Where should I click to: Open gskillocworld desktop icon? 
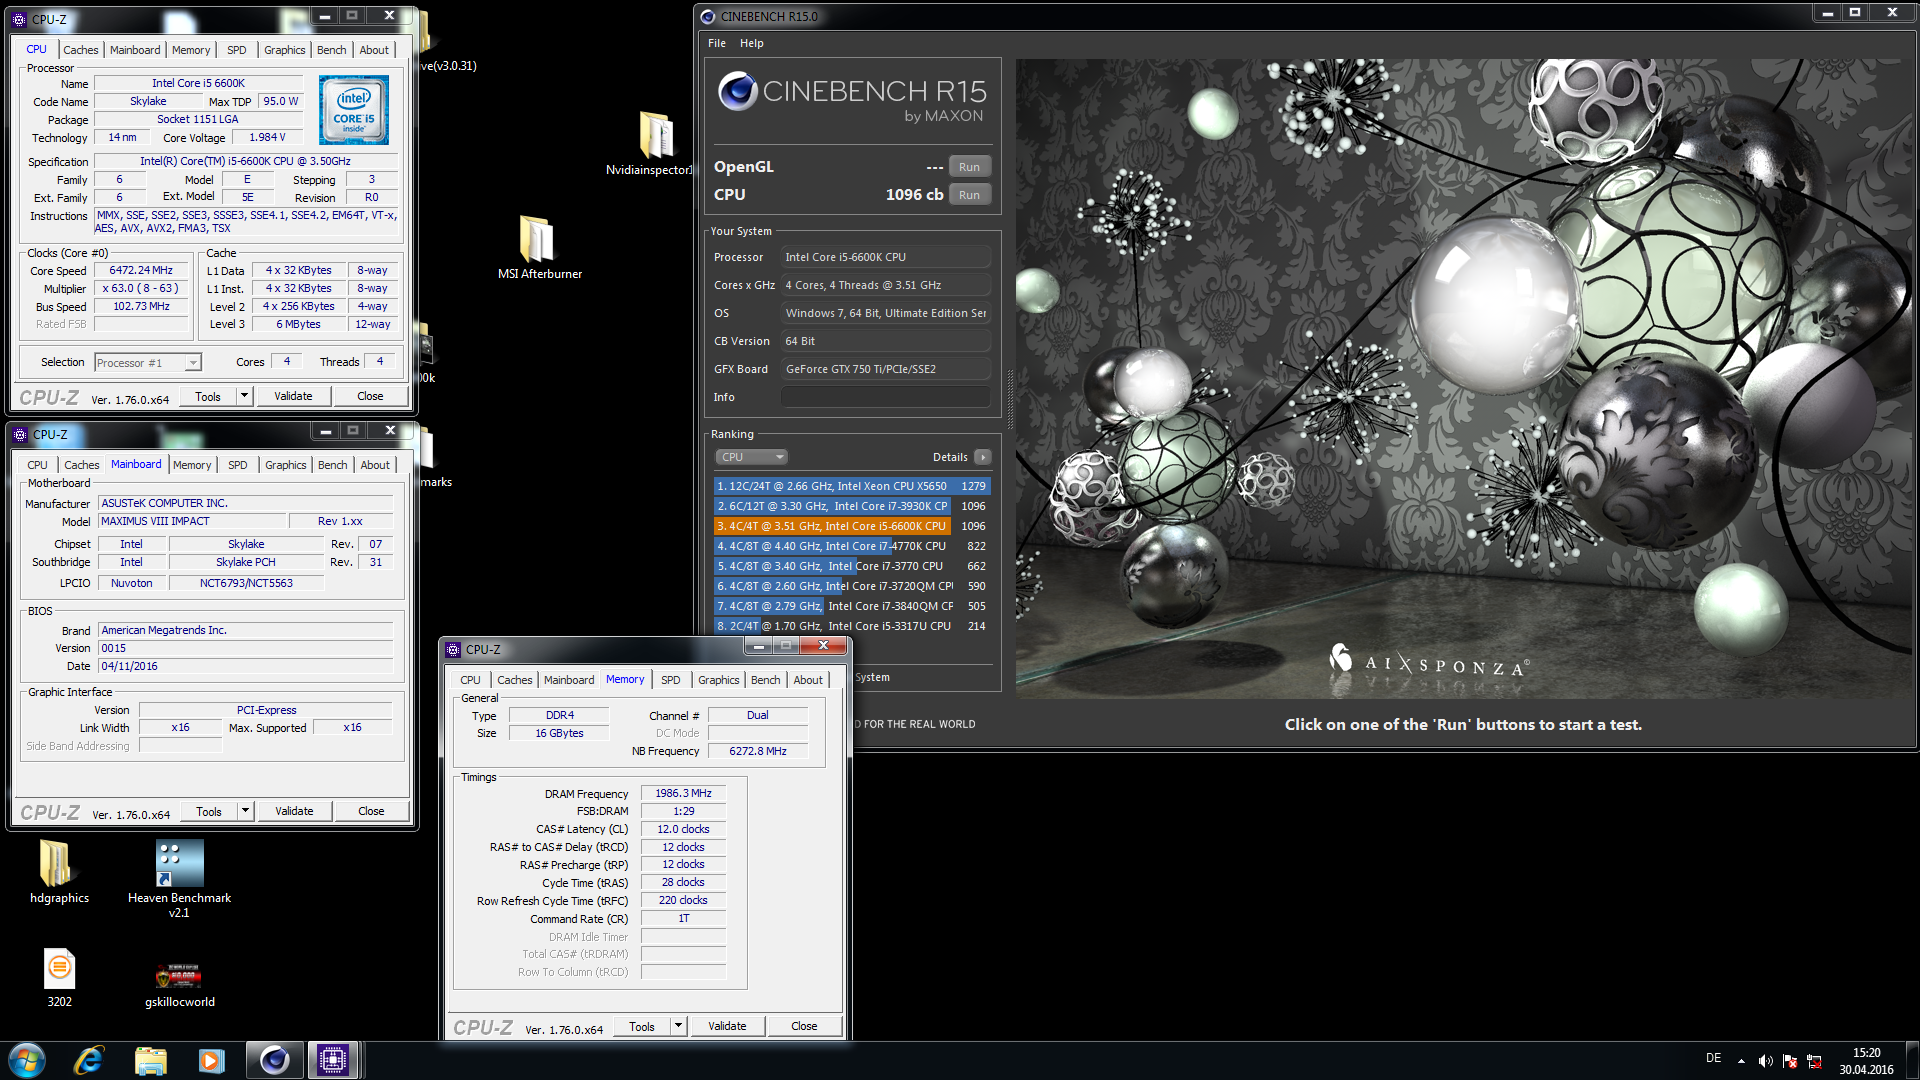click(x=179, y=975)
